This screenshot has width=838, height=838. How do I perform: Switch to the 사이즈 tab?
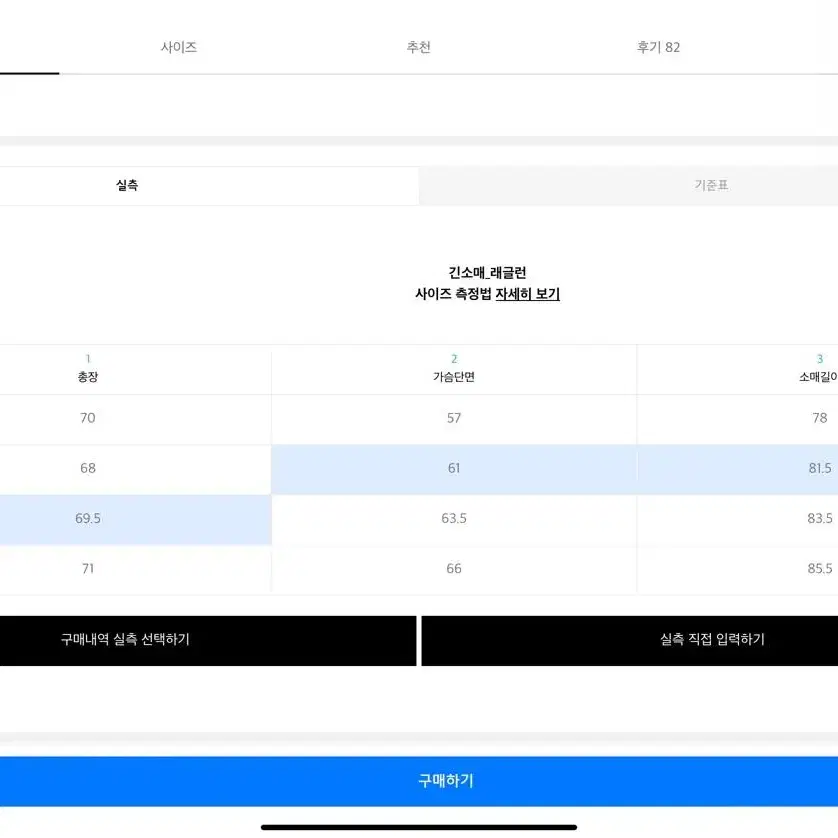pos(179,48)
